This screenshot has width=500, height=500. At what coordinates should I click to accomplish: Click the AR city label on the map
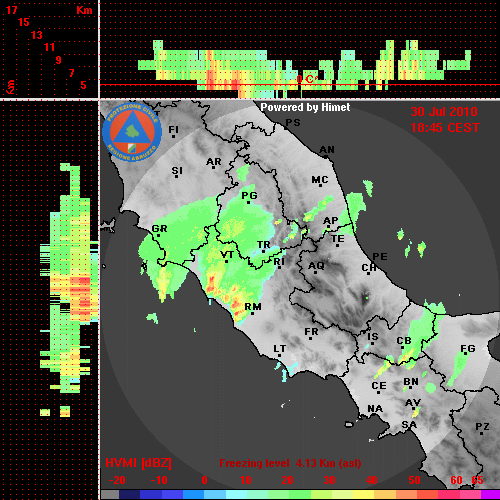pyautogui.click(x=214, y=162)
